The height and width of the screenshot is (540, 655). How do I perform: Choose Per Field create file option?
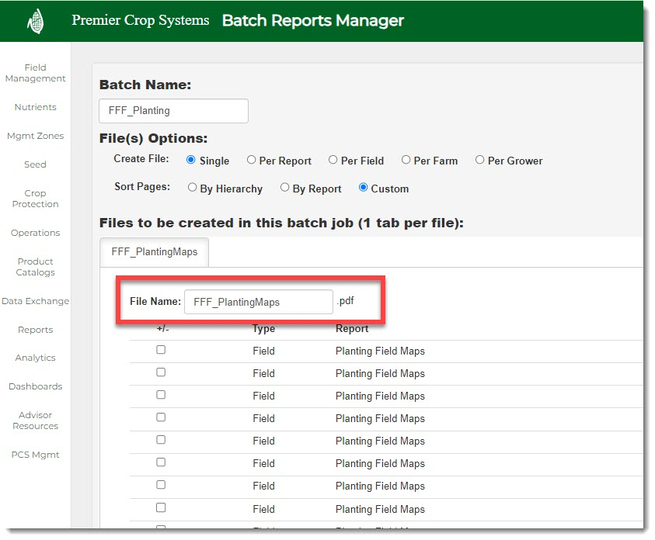pyautogui.click(x=333, y=160)
